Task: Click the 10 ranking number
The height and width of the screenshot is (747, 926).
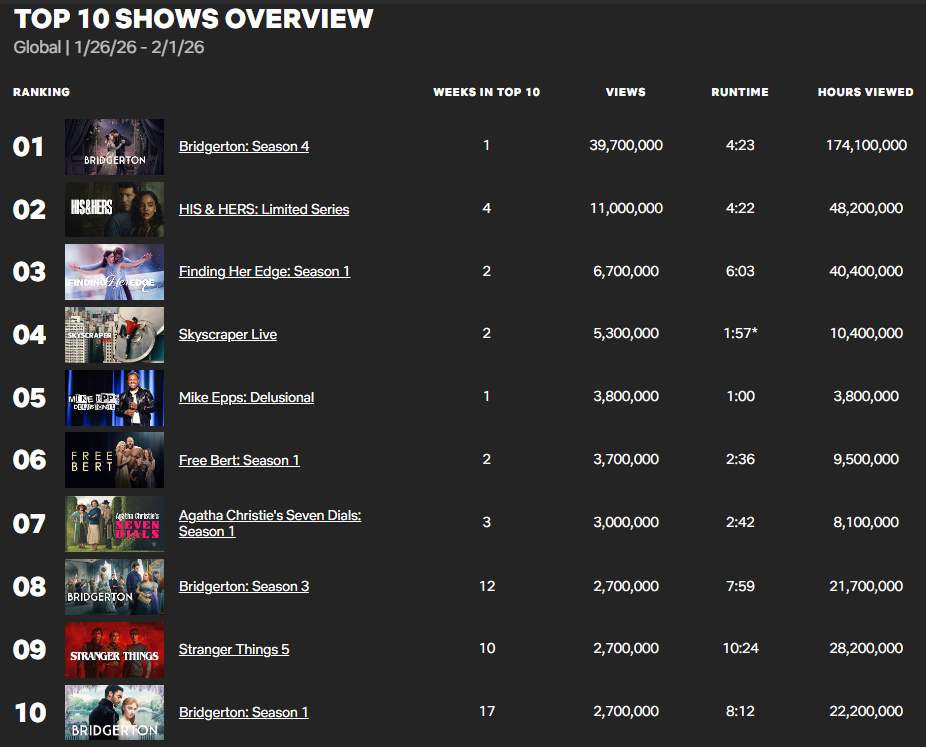Action: click(30, 713)
